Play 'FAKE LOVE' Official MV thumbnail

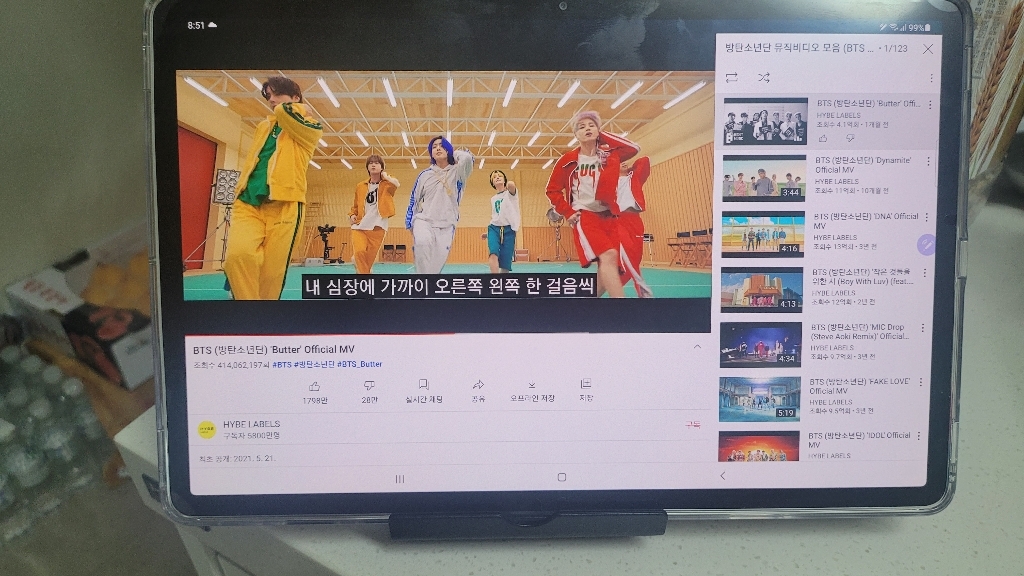(x=760, y=399)
